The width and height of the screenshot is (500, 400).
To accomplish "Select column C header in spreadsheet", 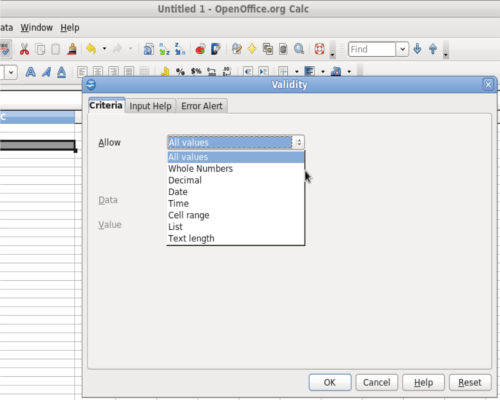I will 37,117.
